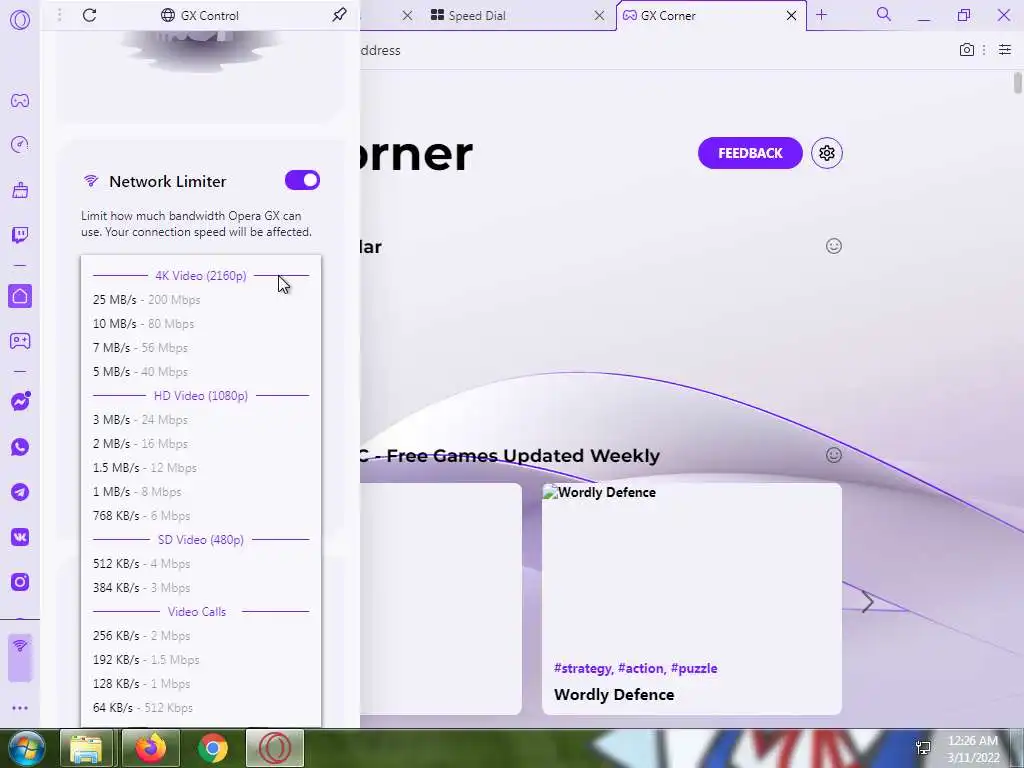Open GX Control panel drag-handle menu dots

click(59, 15)
